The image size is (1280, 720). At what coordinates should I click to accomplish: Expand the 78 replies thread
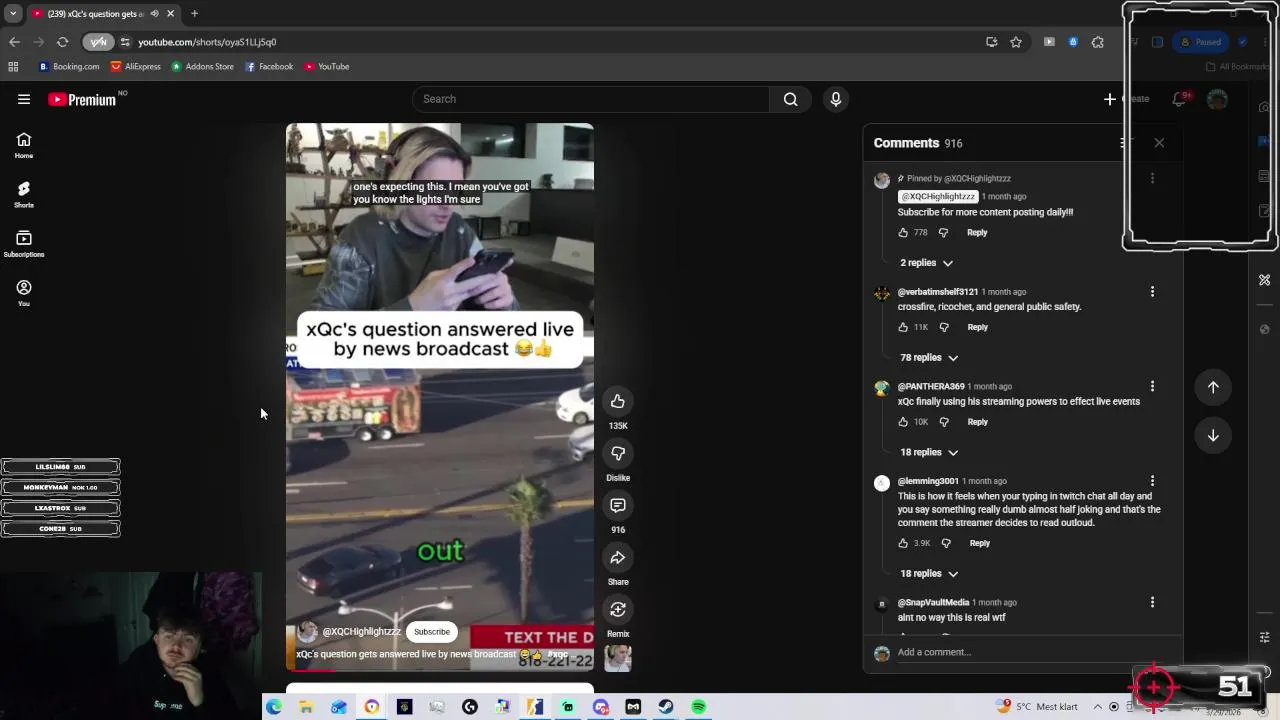(929, 357)
